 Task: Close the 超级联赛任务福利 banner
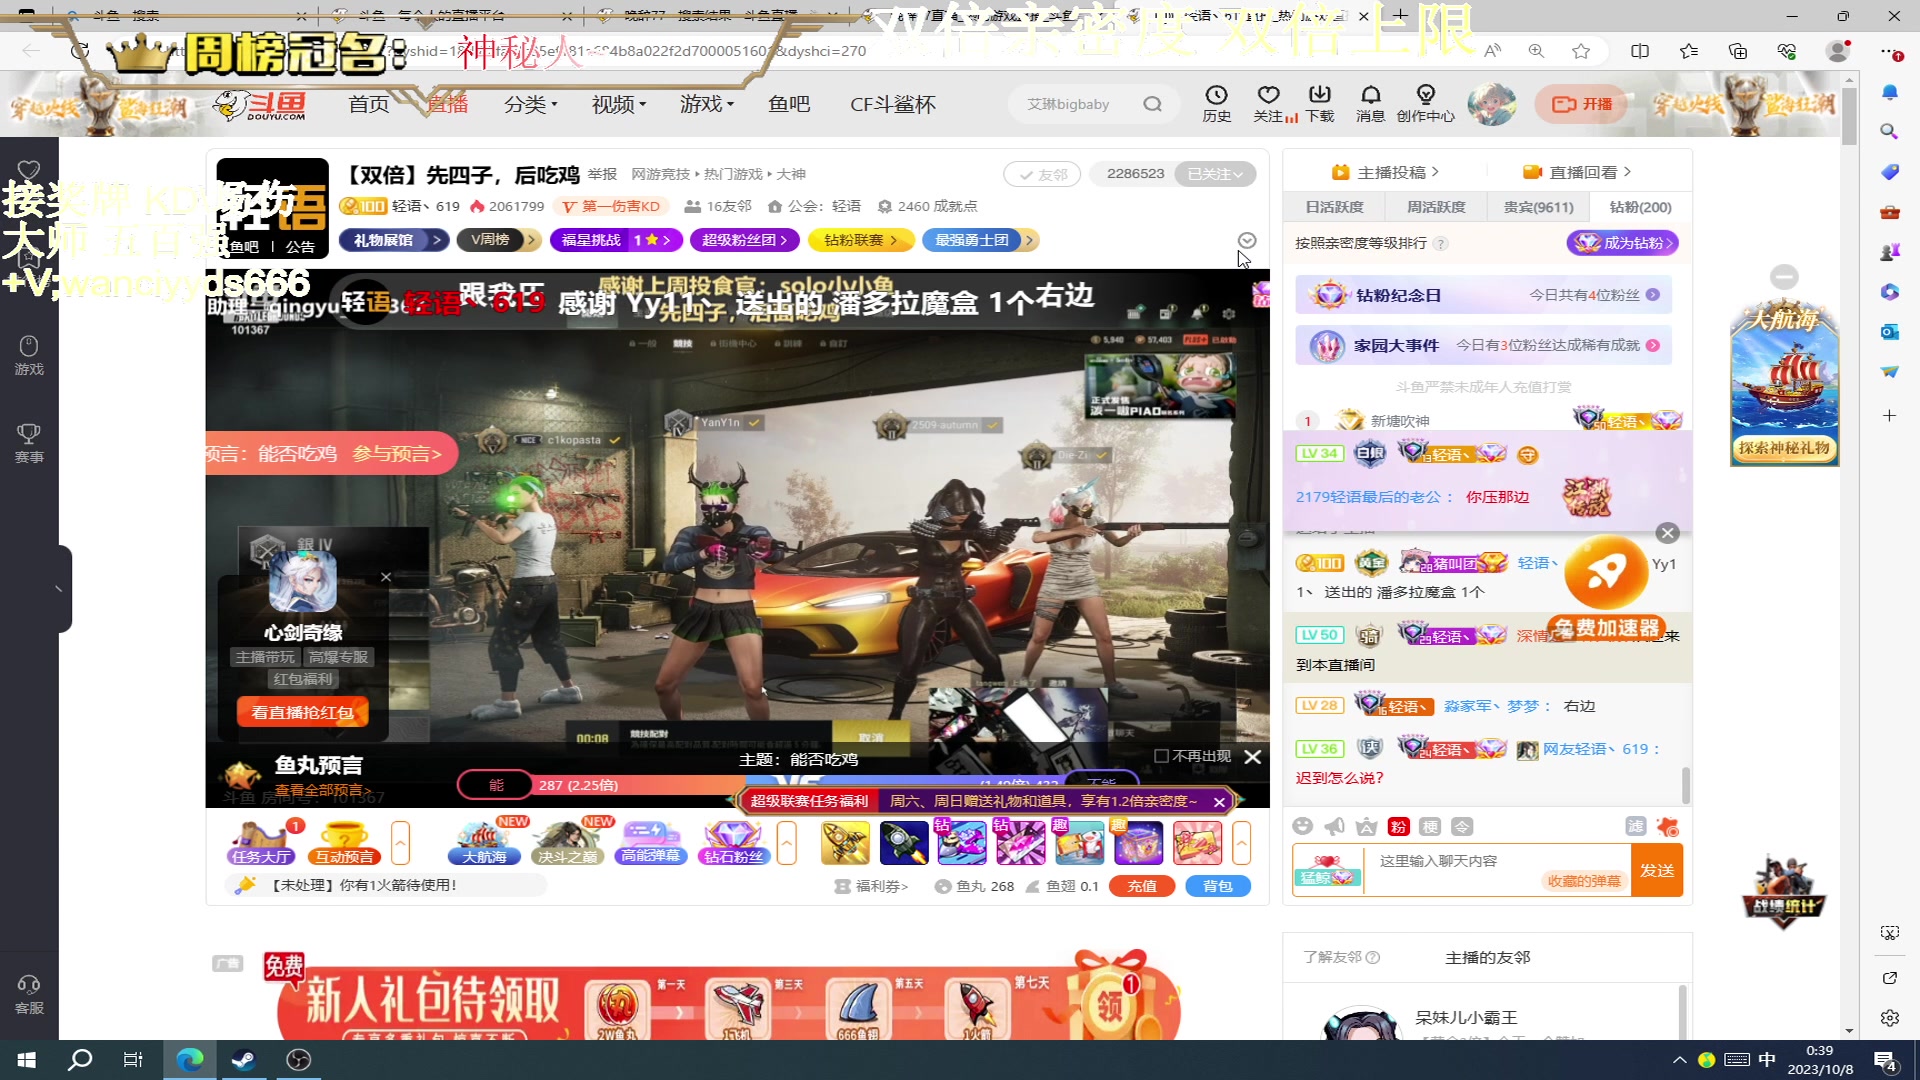tap(1219, 801)
